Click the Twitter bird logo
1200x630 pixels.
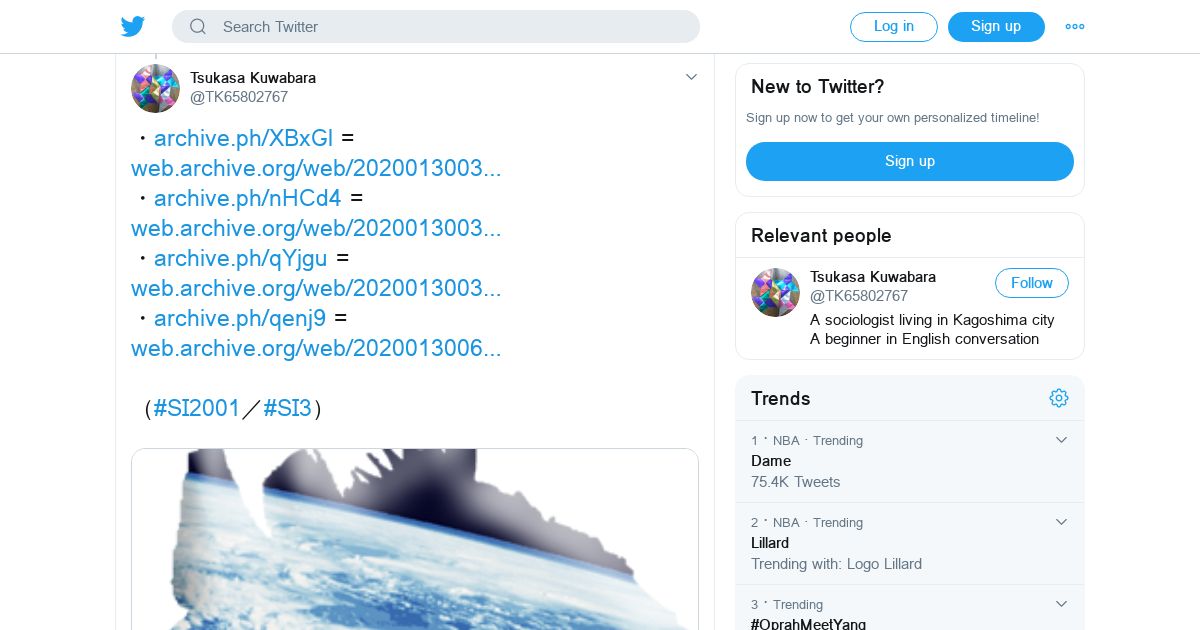point(133,27)
